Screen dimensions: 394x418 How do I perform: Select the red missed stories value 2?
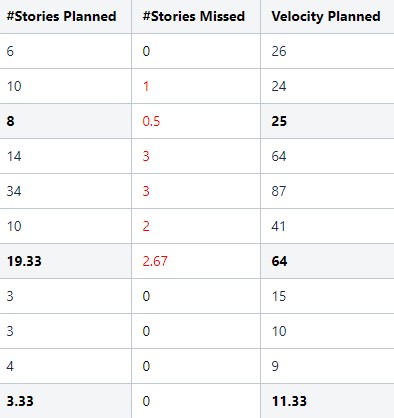click(x=146, y=226)
